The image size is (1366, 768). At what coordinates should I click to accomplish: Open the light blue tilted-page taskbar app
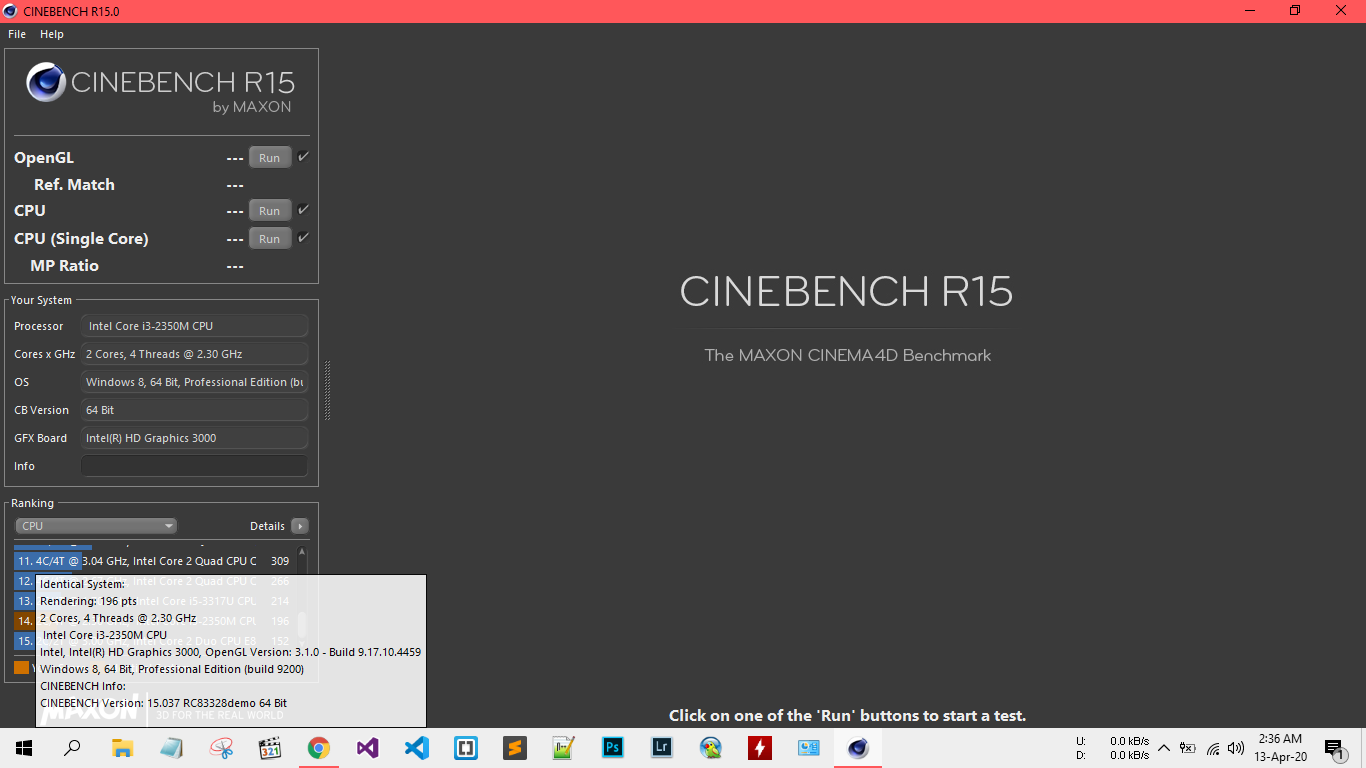point(171,748)
